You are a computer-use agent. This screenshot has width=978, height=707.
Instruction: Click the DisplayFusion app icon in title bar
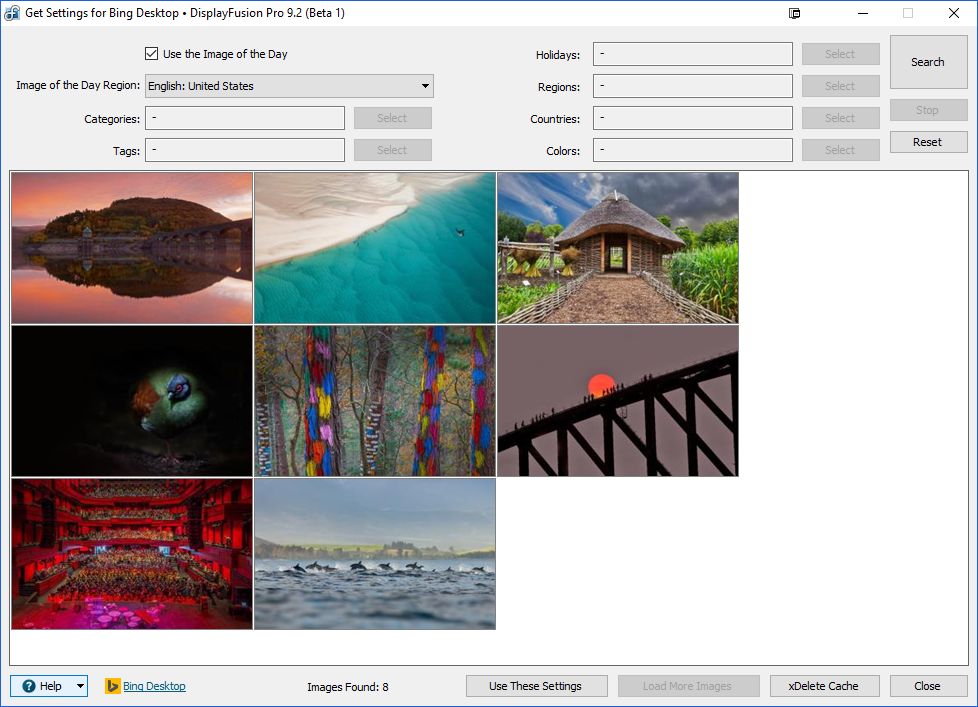tap(13, 13)
